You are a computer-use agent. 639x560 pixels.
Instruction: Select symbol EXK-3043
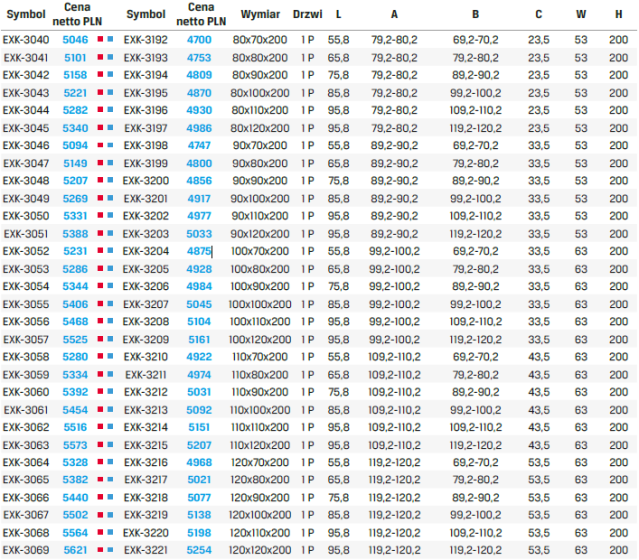26,93
